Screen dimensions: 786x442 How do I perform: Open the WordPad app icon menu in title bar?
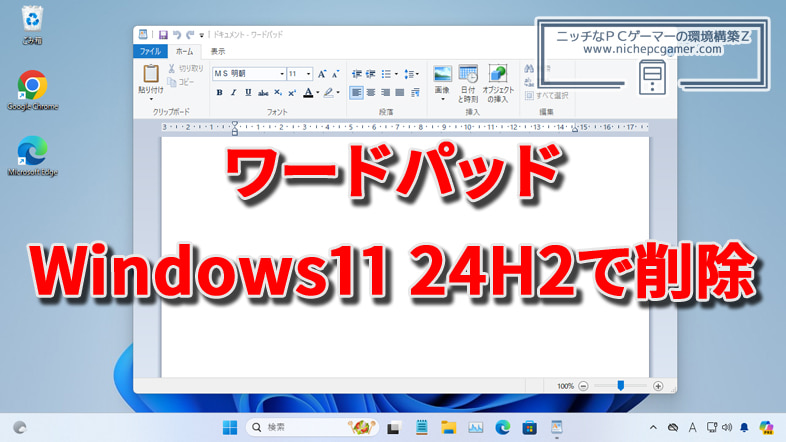[x=143, y=34]
